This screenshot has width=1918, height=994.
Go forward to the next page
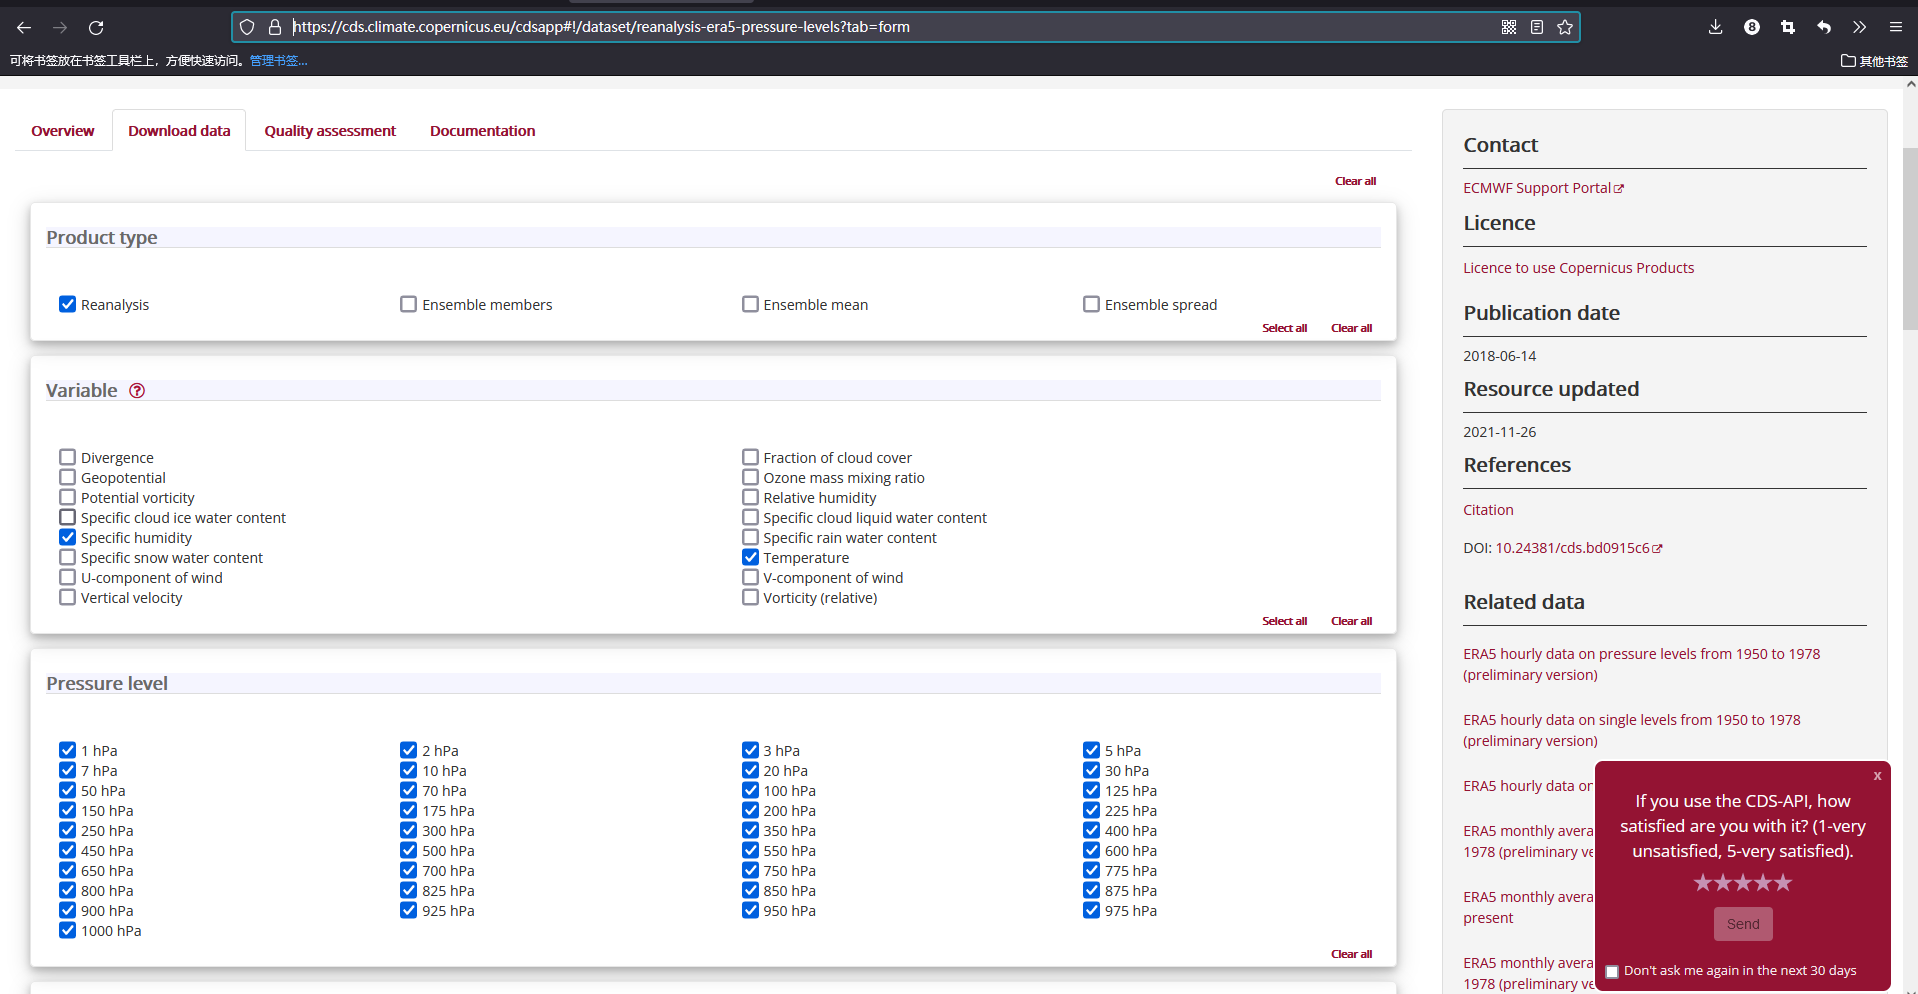click(x=60, y=28)
